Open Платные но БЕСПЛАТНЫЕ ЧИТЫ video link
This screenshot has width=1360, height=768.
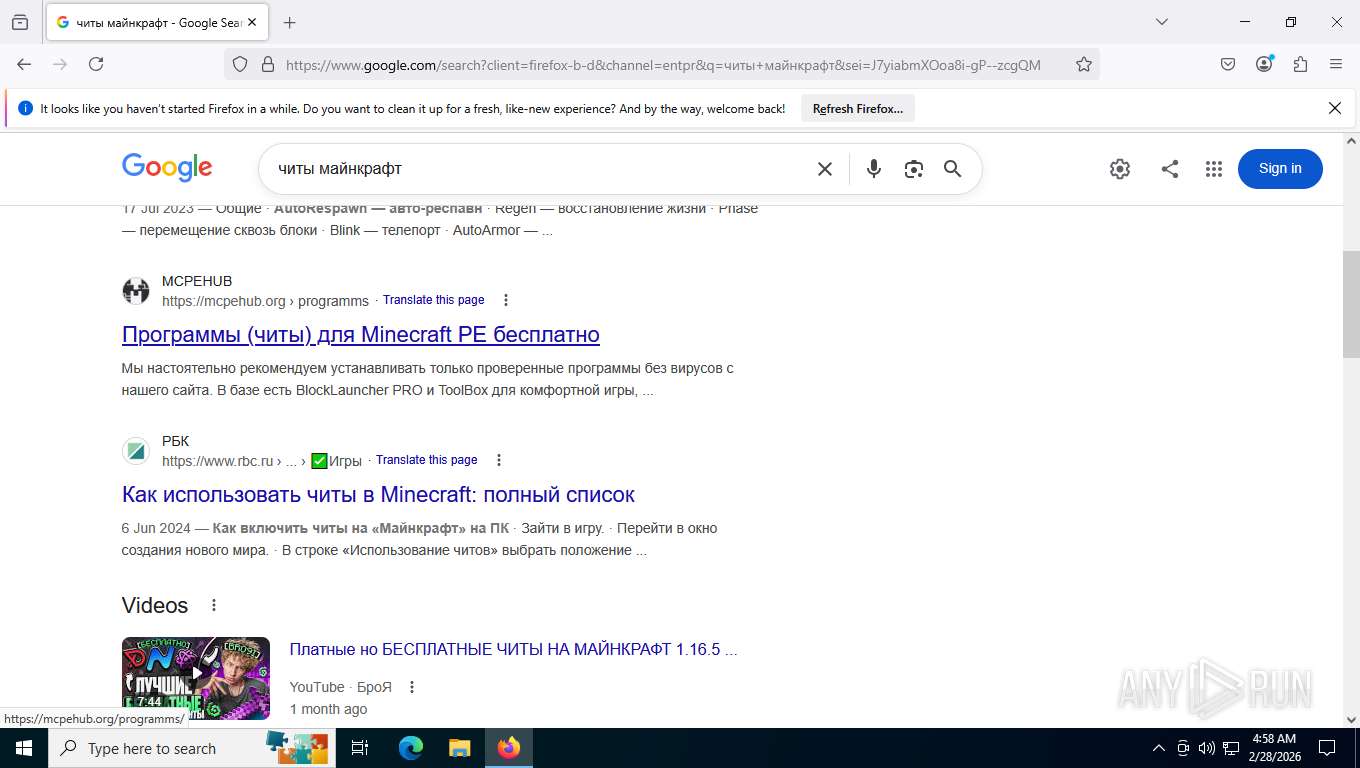(x=513, y=649)
